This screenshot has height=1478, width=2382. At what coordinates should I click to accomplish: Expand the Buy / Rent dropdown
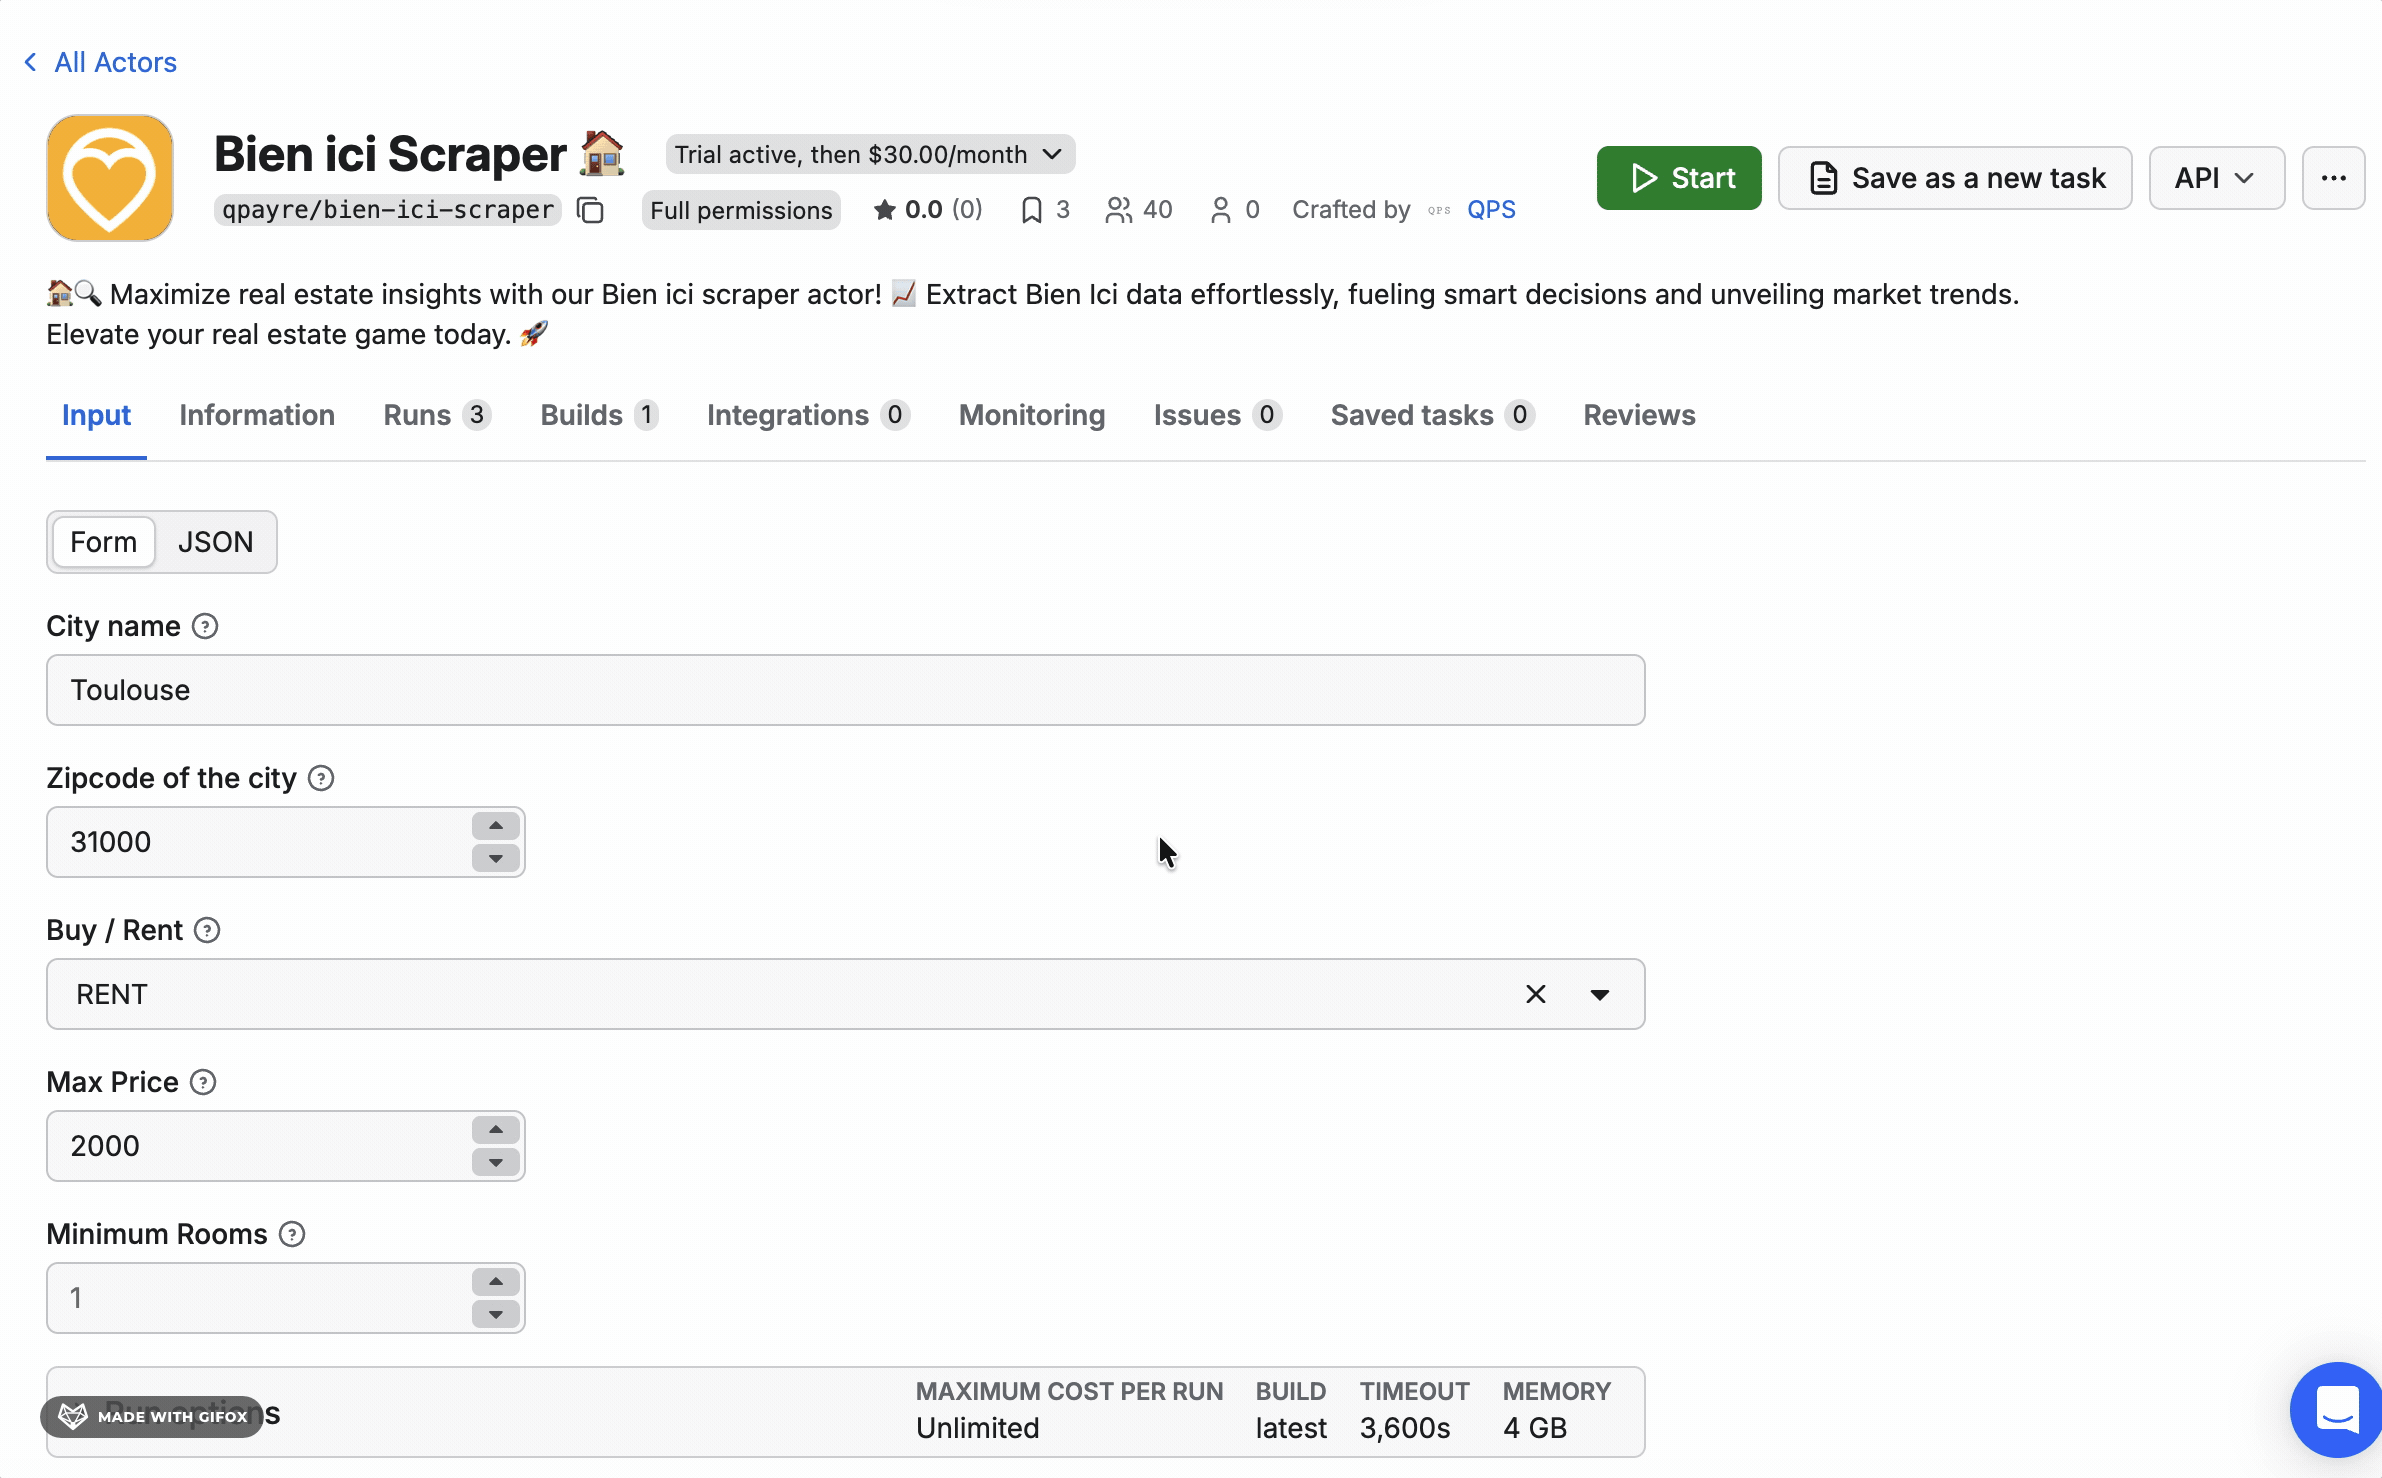coord(1599,994)
